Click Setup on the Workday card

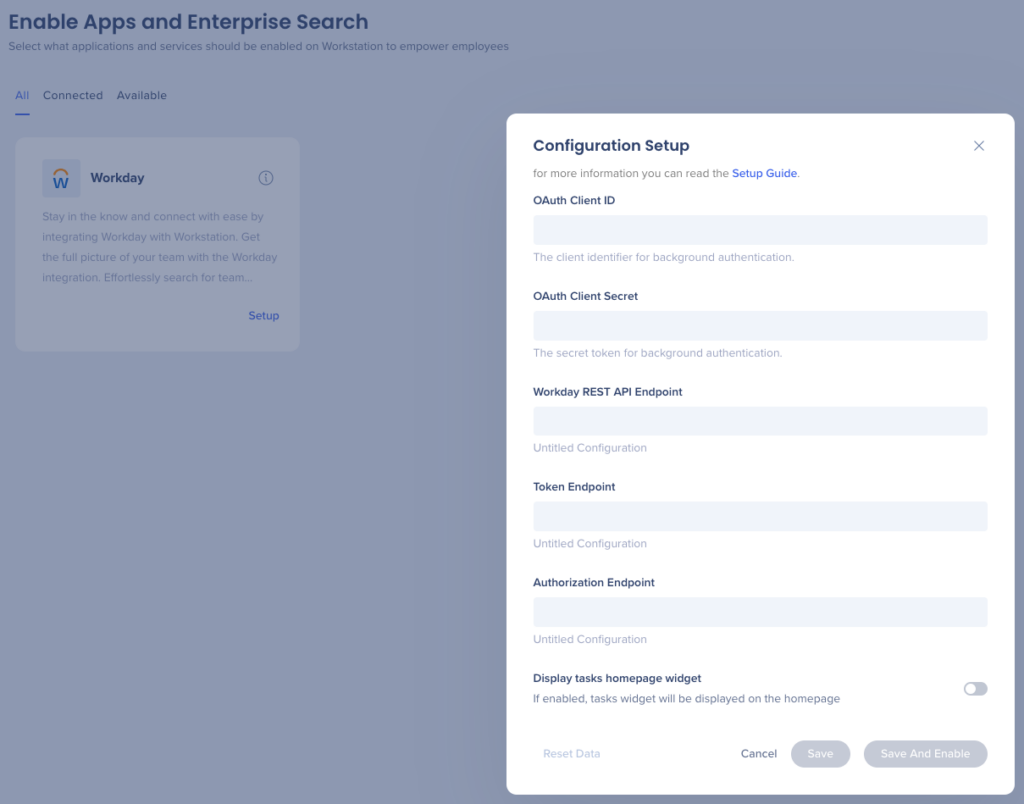tap(263, 315)
